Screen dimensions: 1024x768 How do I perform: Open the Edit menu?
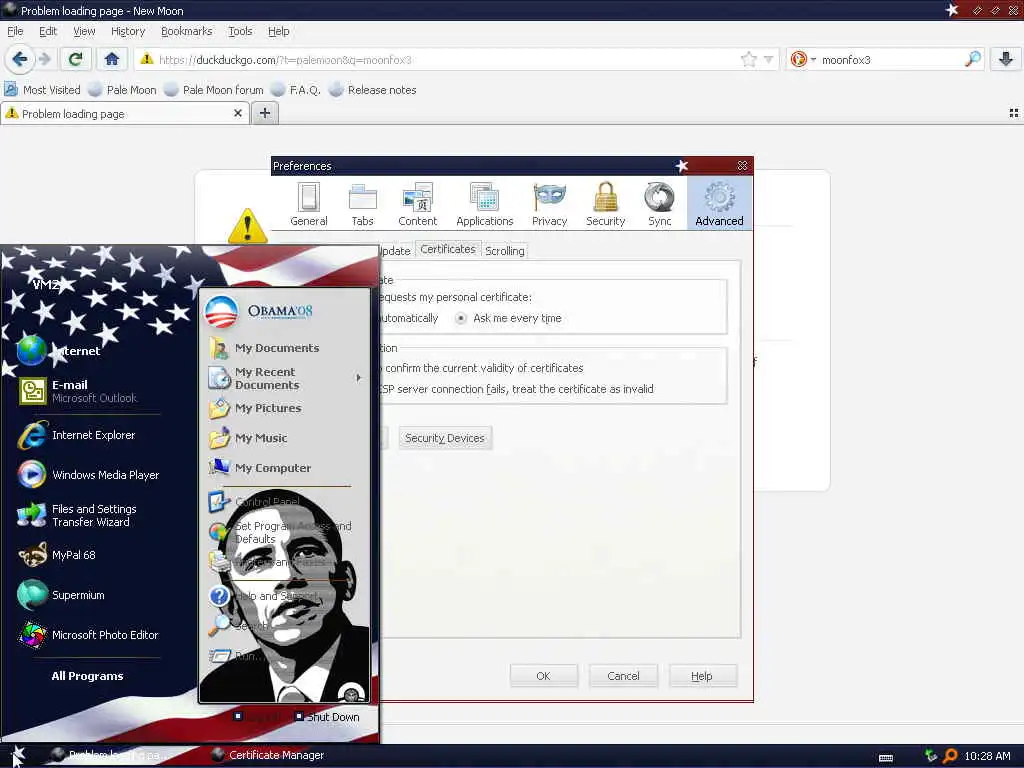click(x=48, y=31)
